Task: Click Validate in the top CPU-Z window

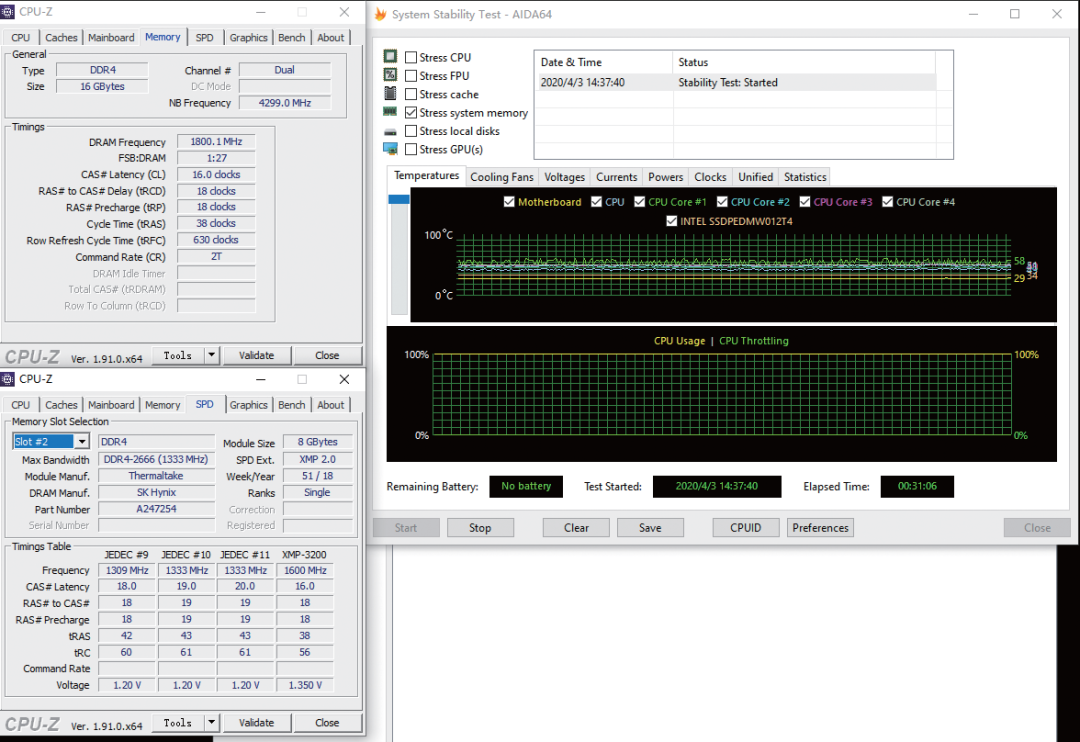Action: (256, 355)
